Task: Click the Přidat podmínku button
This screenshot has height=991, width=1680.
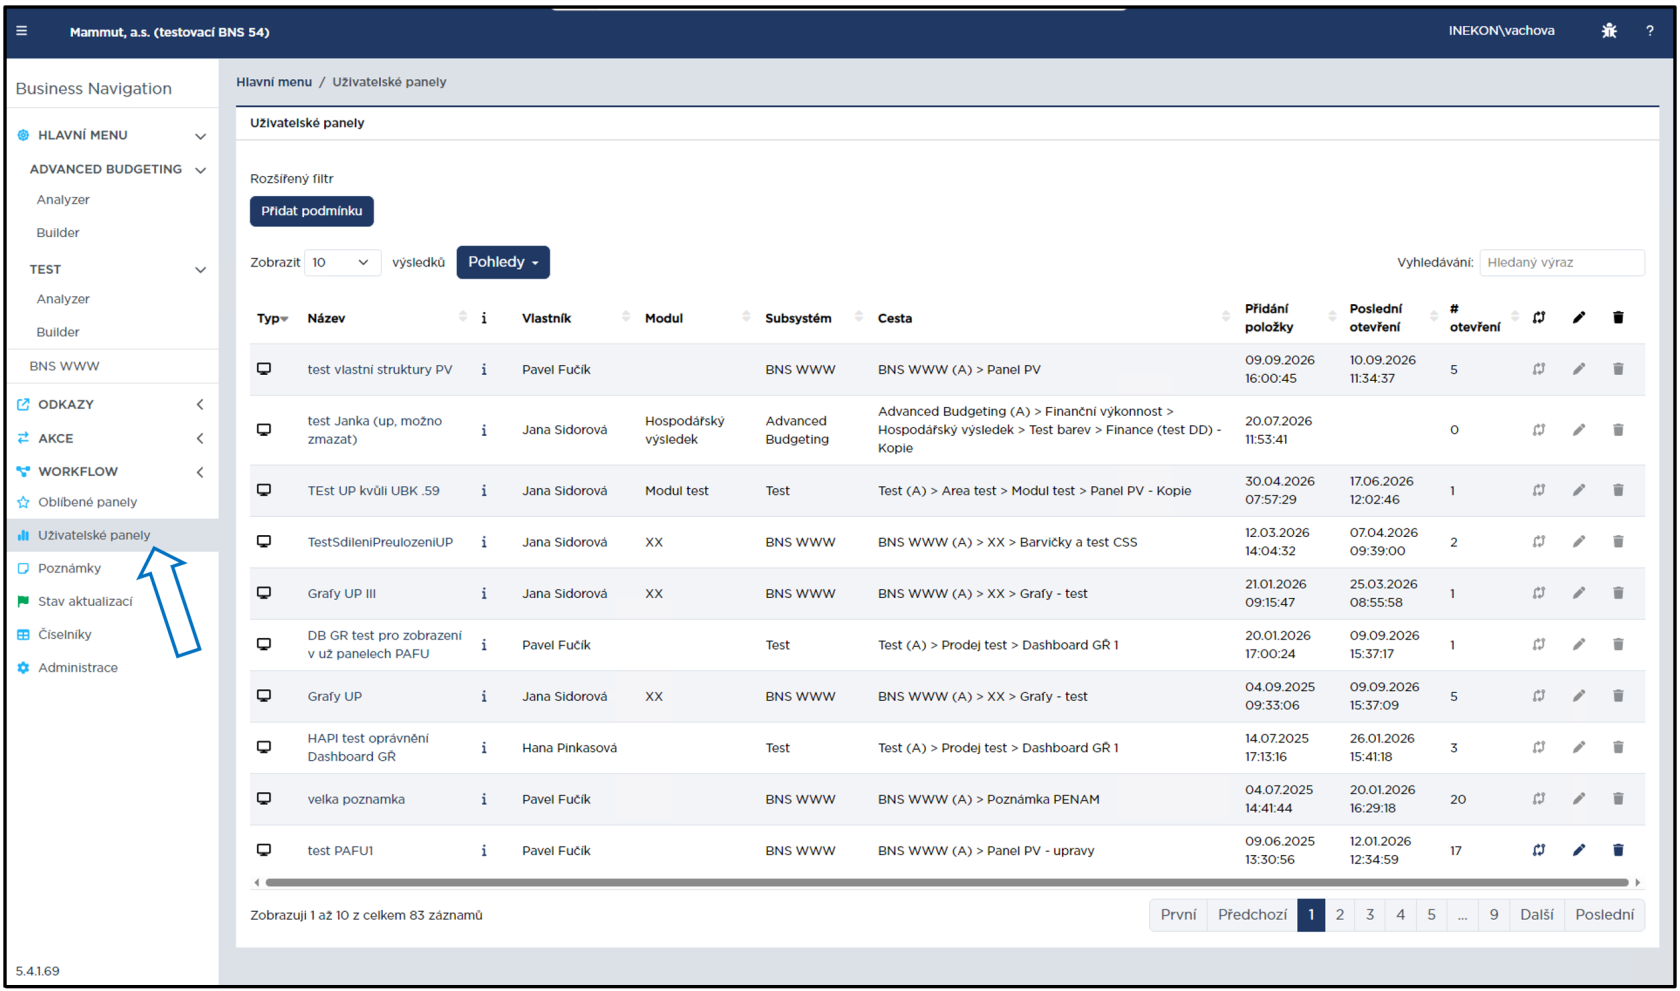Action: (x=312, y=211)
